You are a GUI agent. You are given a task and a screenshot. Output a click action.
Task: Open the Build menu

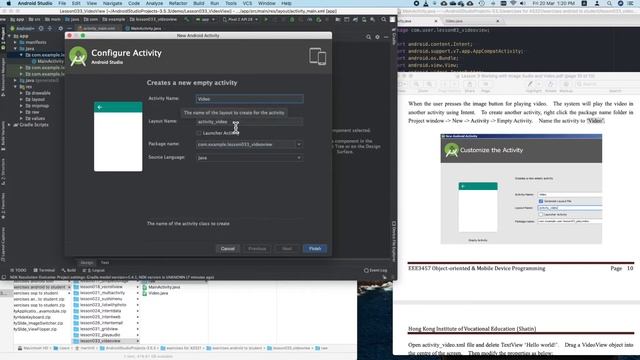click(x=199, y=3)
